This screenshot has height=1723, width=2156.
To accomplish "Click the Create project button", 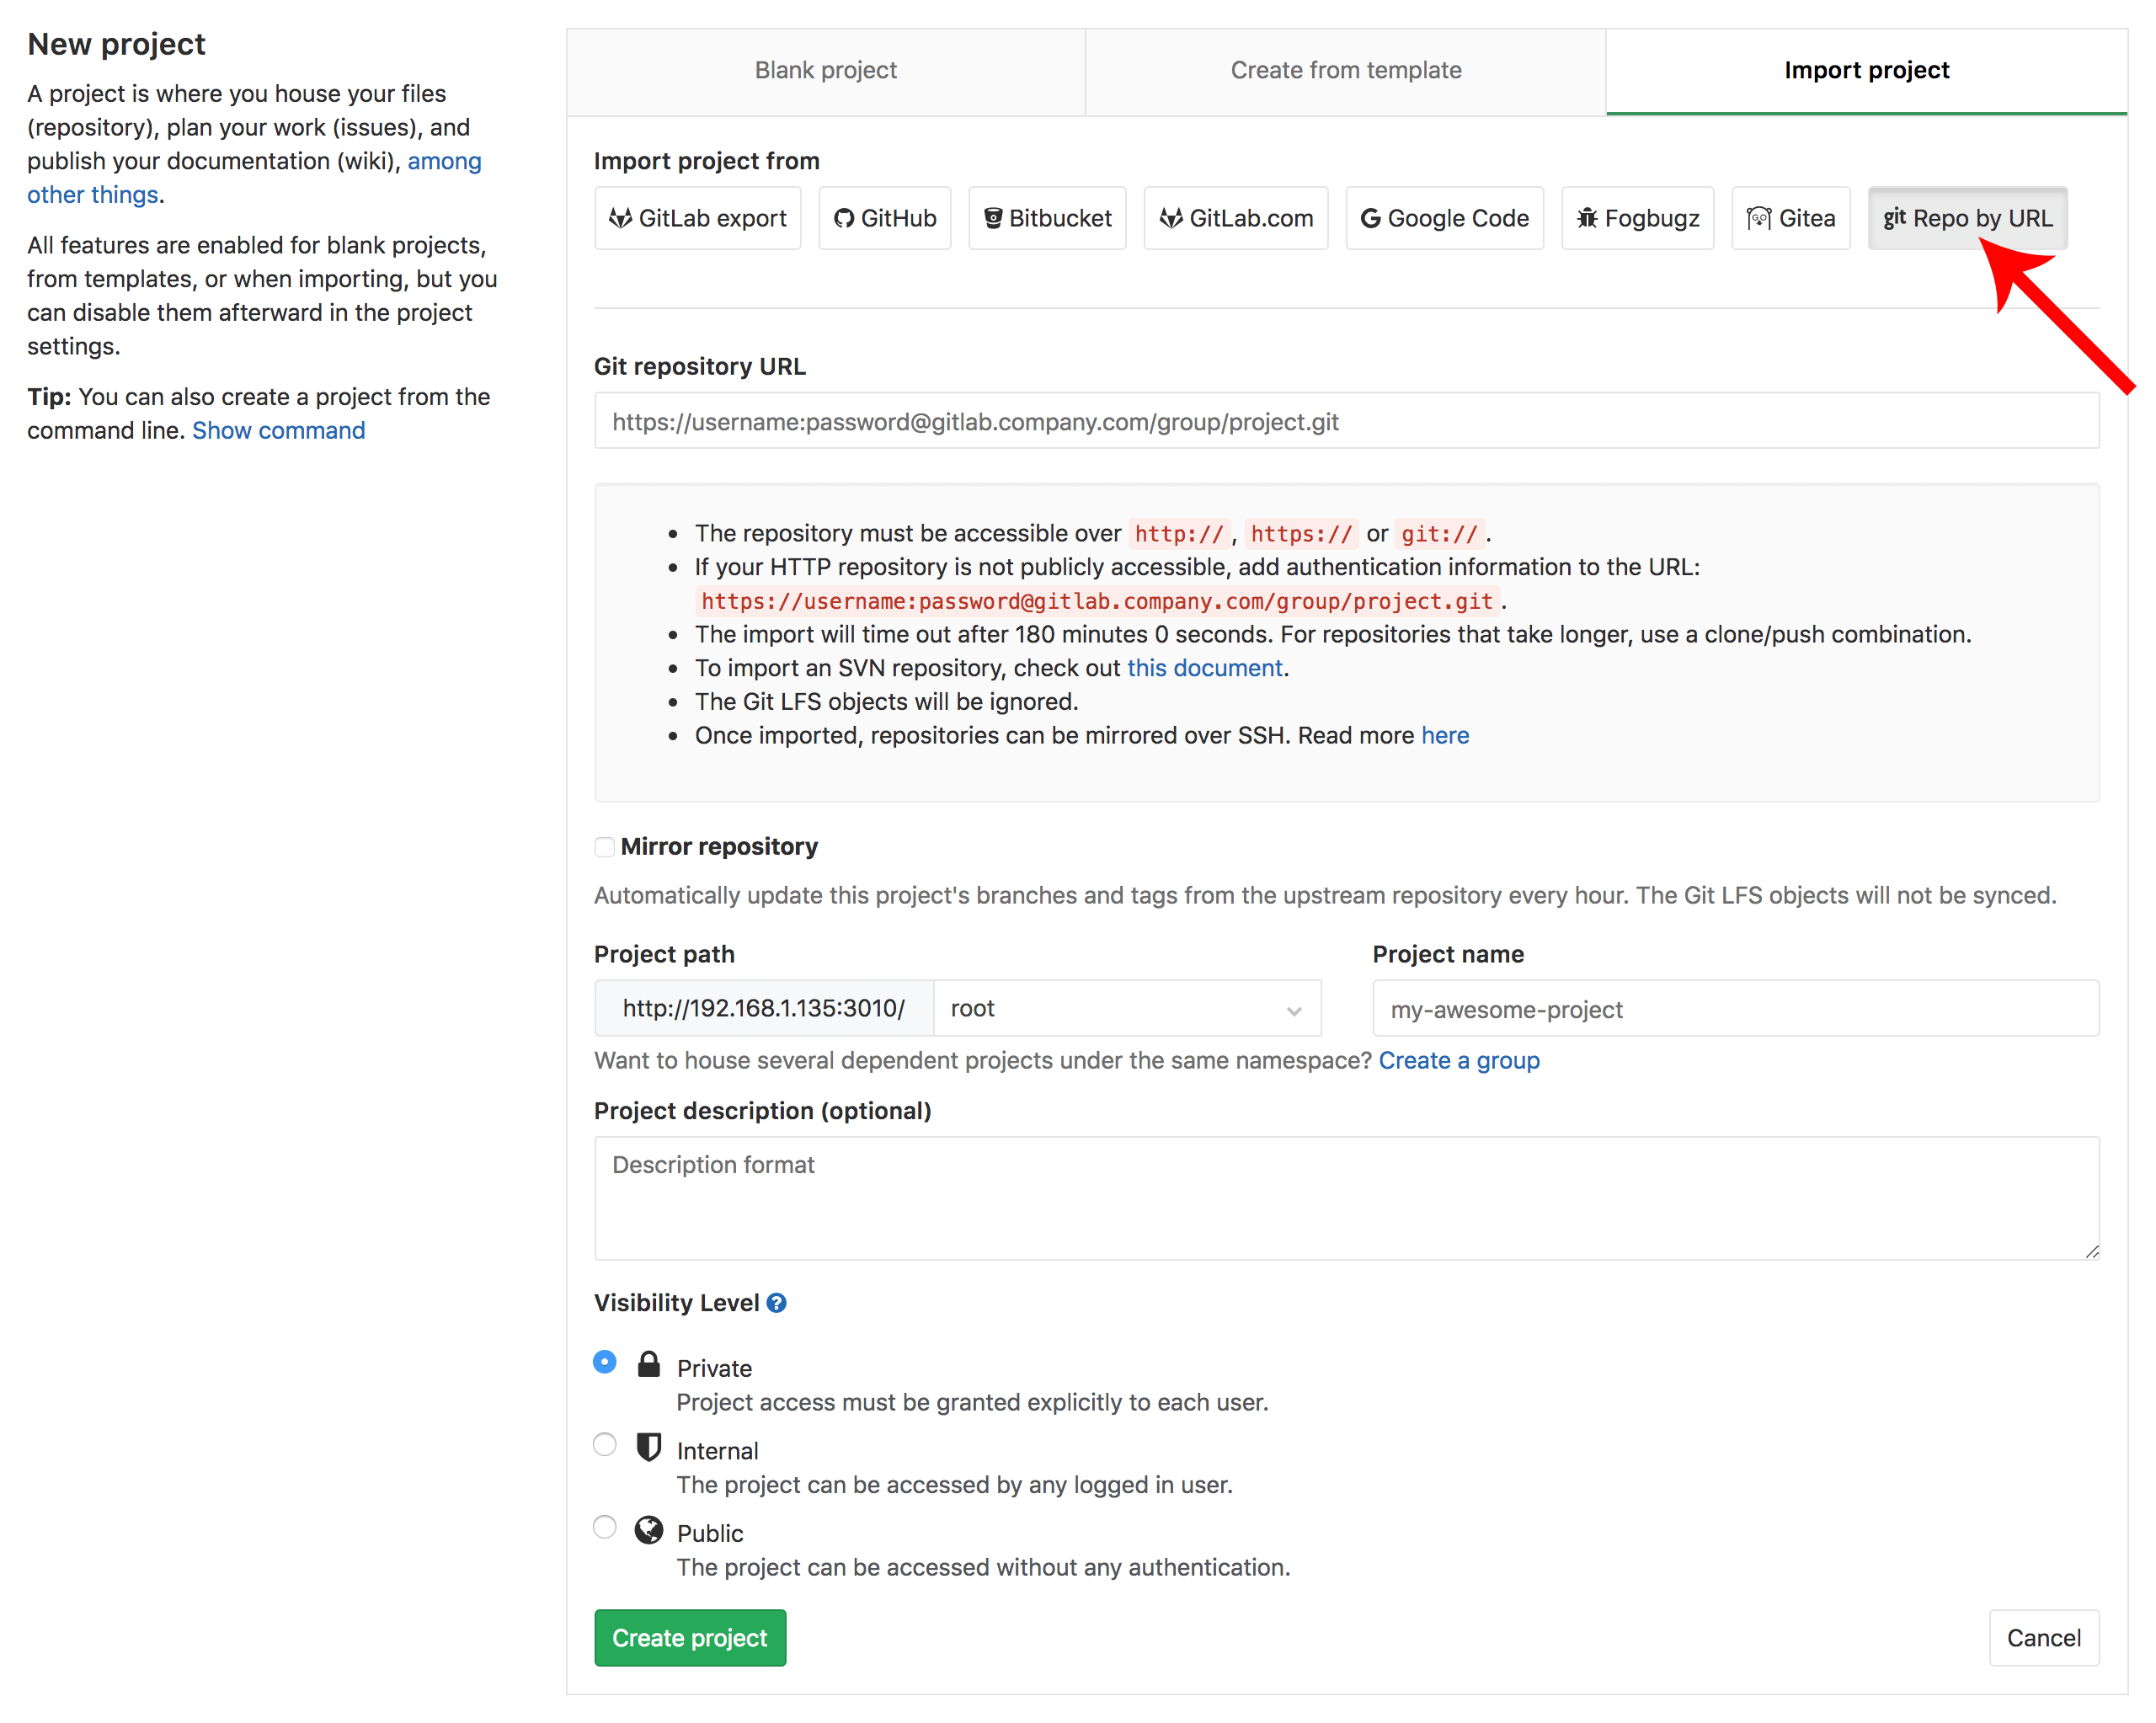I will pyautogui.click(x=689, y=1637).
